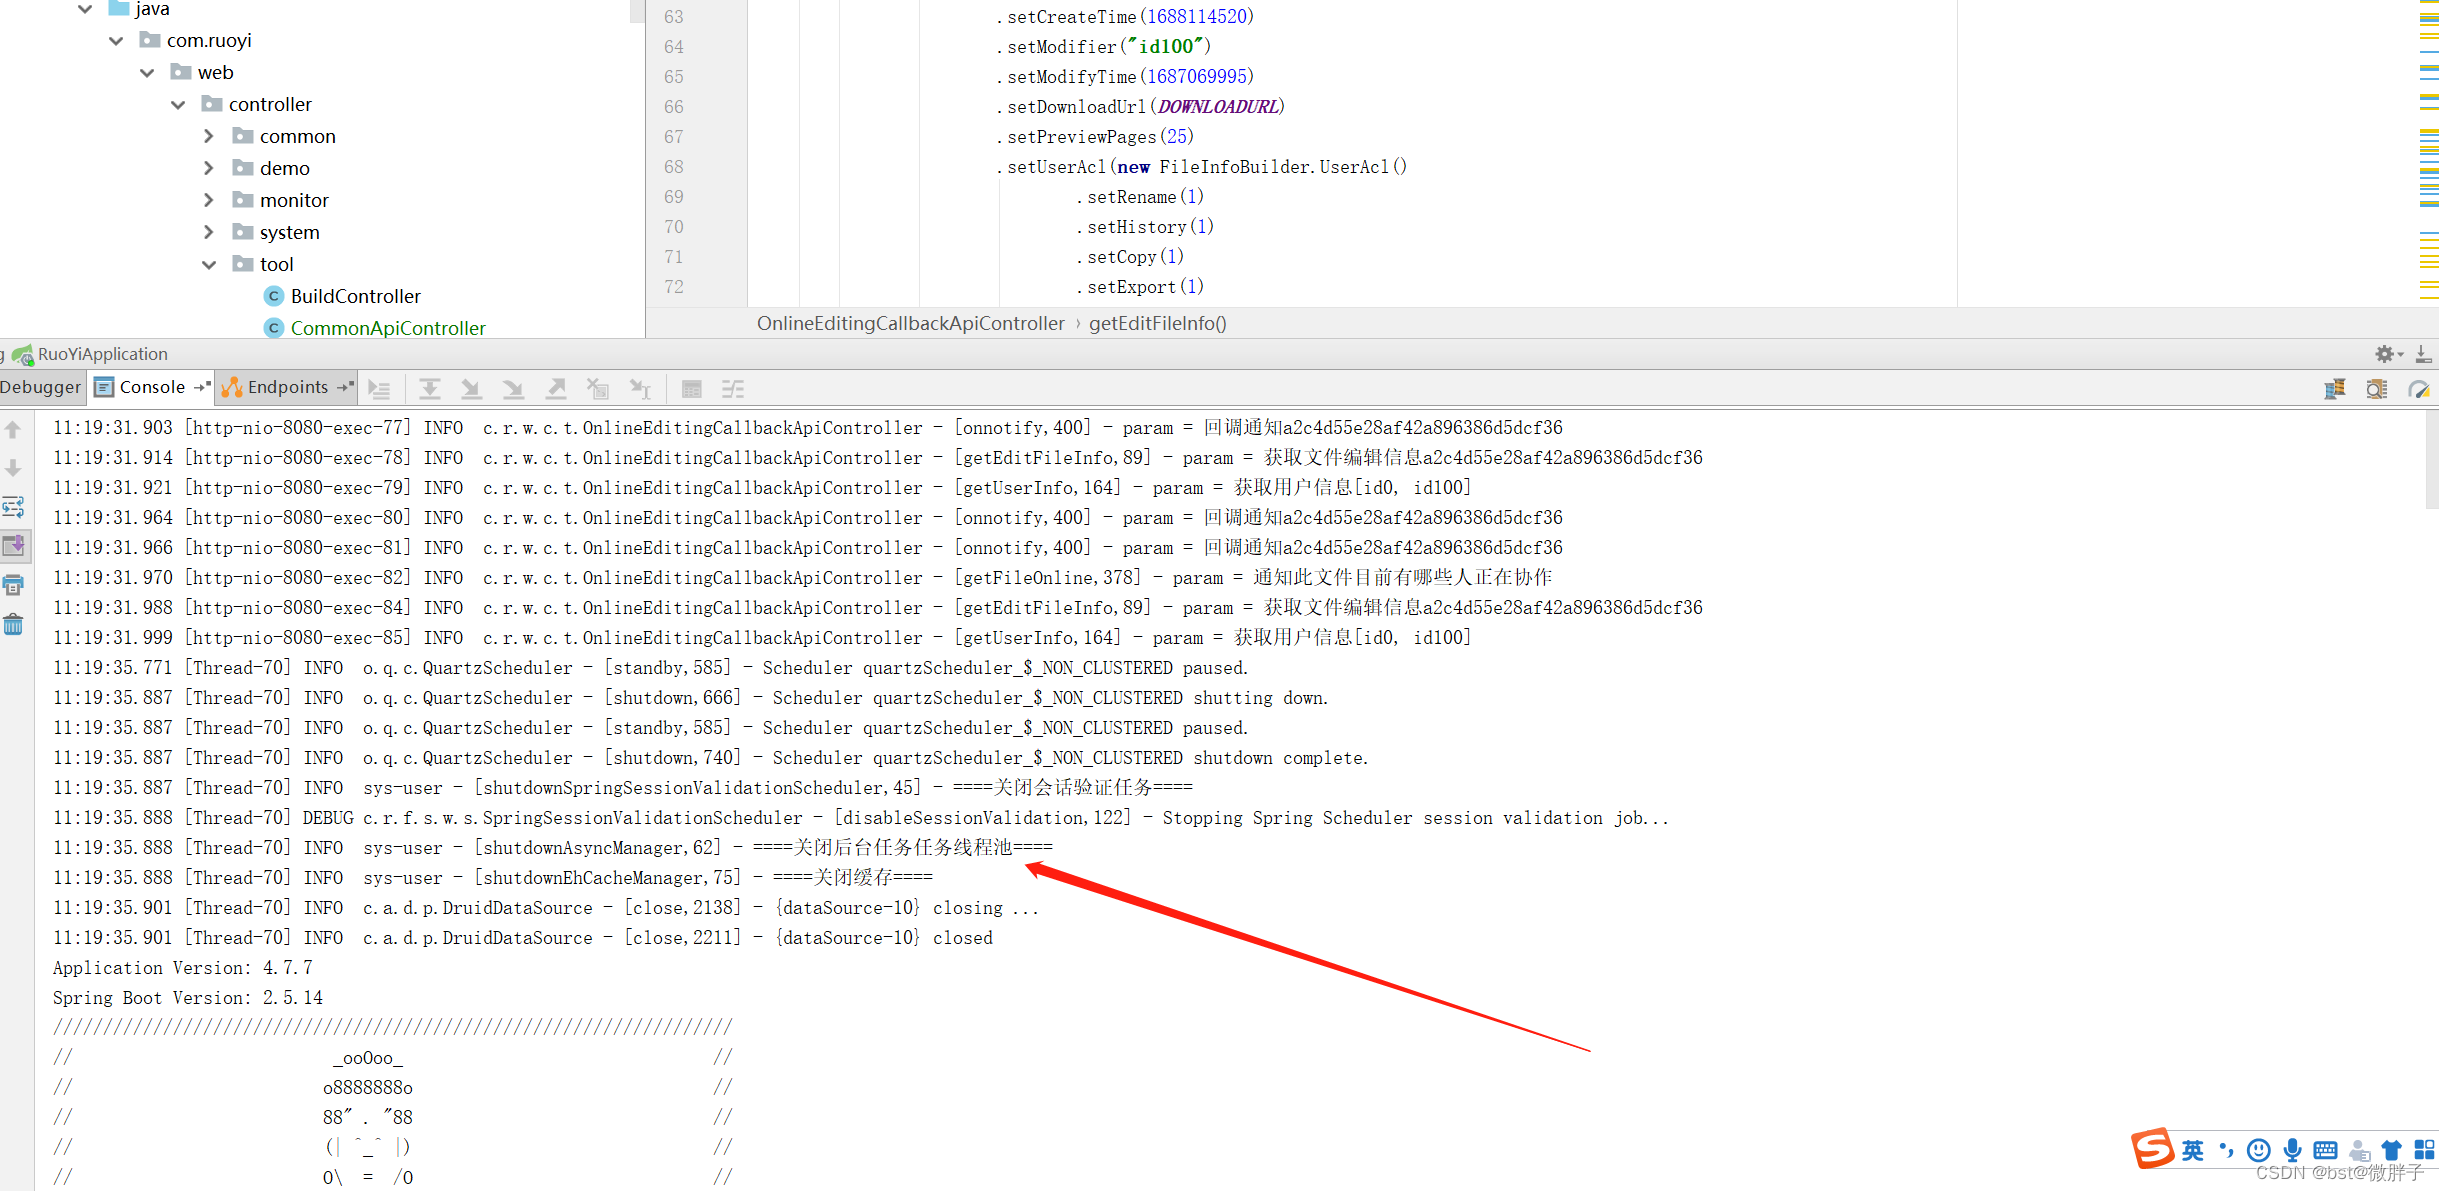The image size is (2439, 1191).
Task: Expand the common package
Action: [x=209, y=136]
